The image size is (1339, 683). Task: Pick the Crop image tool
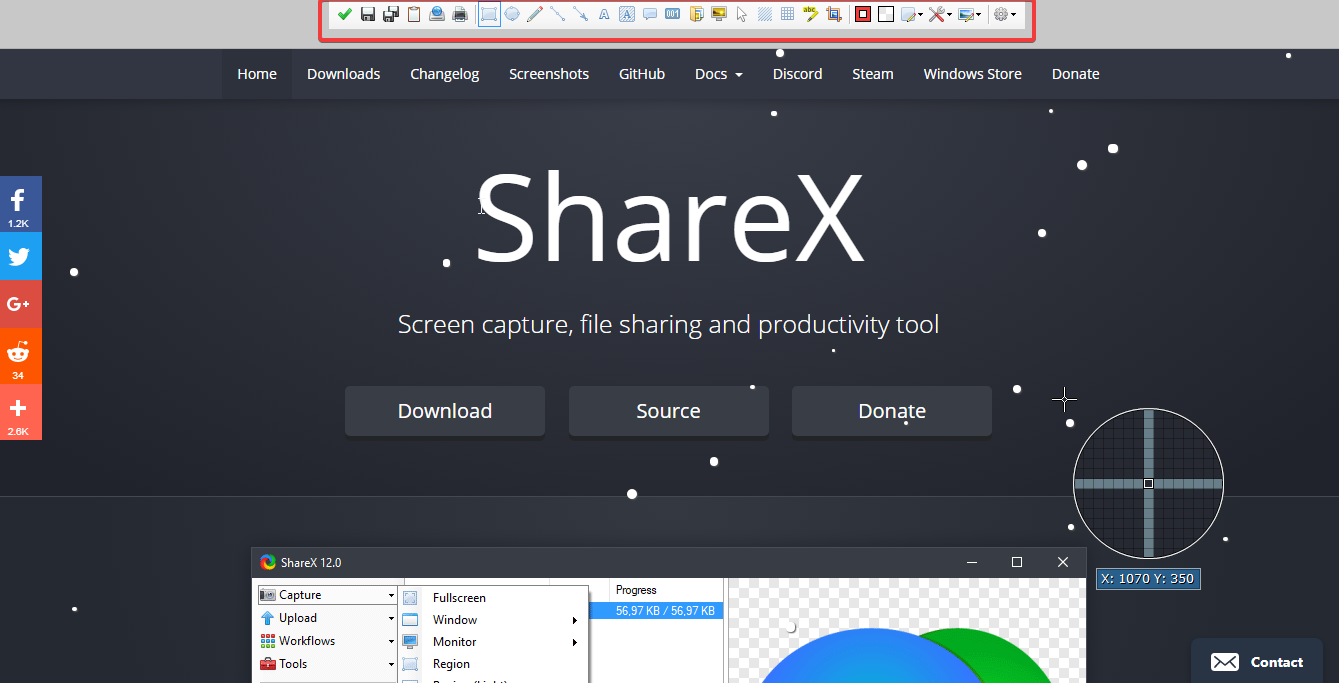tap(833, 14)
